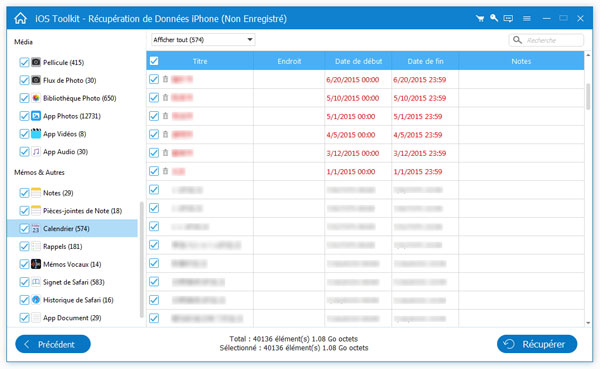Open the feedback chat icon
The height and width of the screenshot is (369, 600).
point(508,18)
